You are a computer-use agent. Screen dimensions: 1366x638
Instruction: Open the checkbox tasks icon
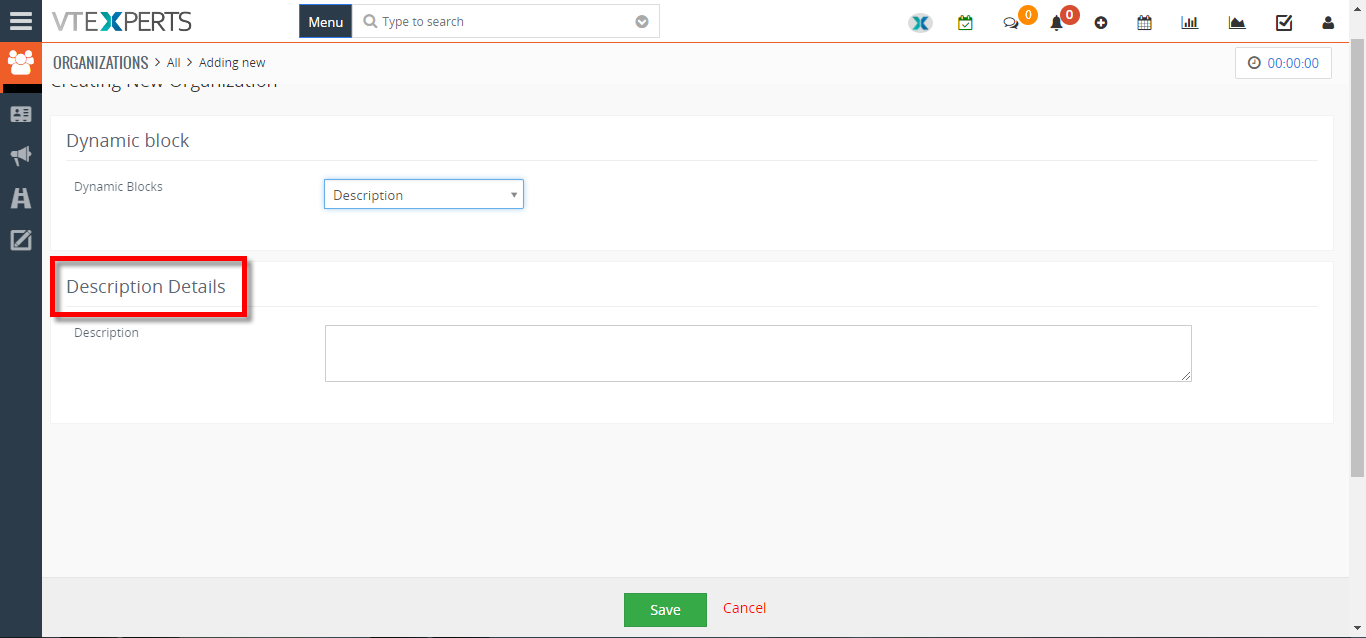click(1284, 22)
